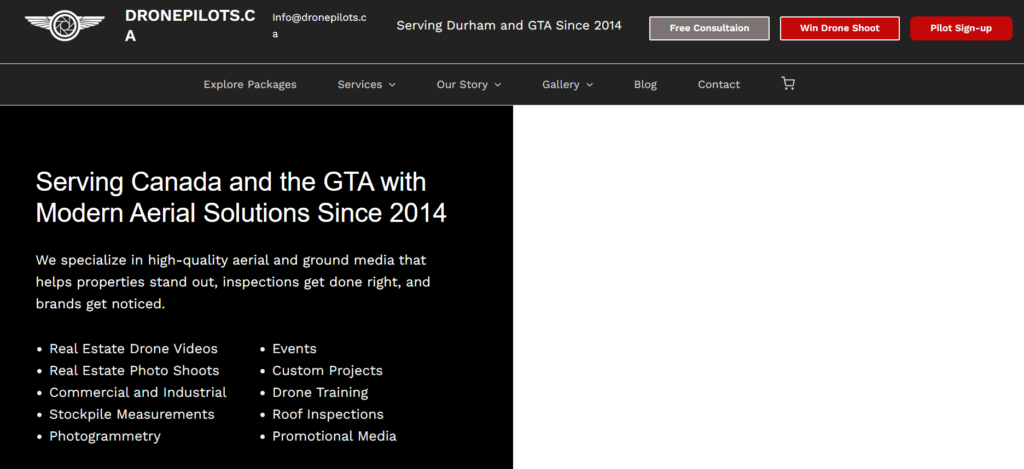Open the Contact menu item
The width and height of the screenshot is (1024, 469).
(718, 85)
